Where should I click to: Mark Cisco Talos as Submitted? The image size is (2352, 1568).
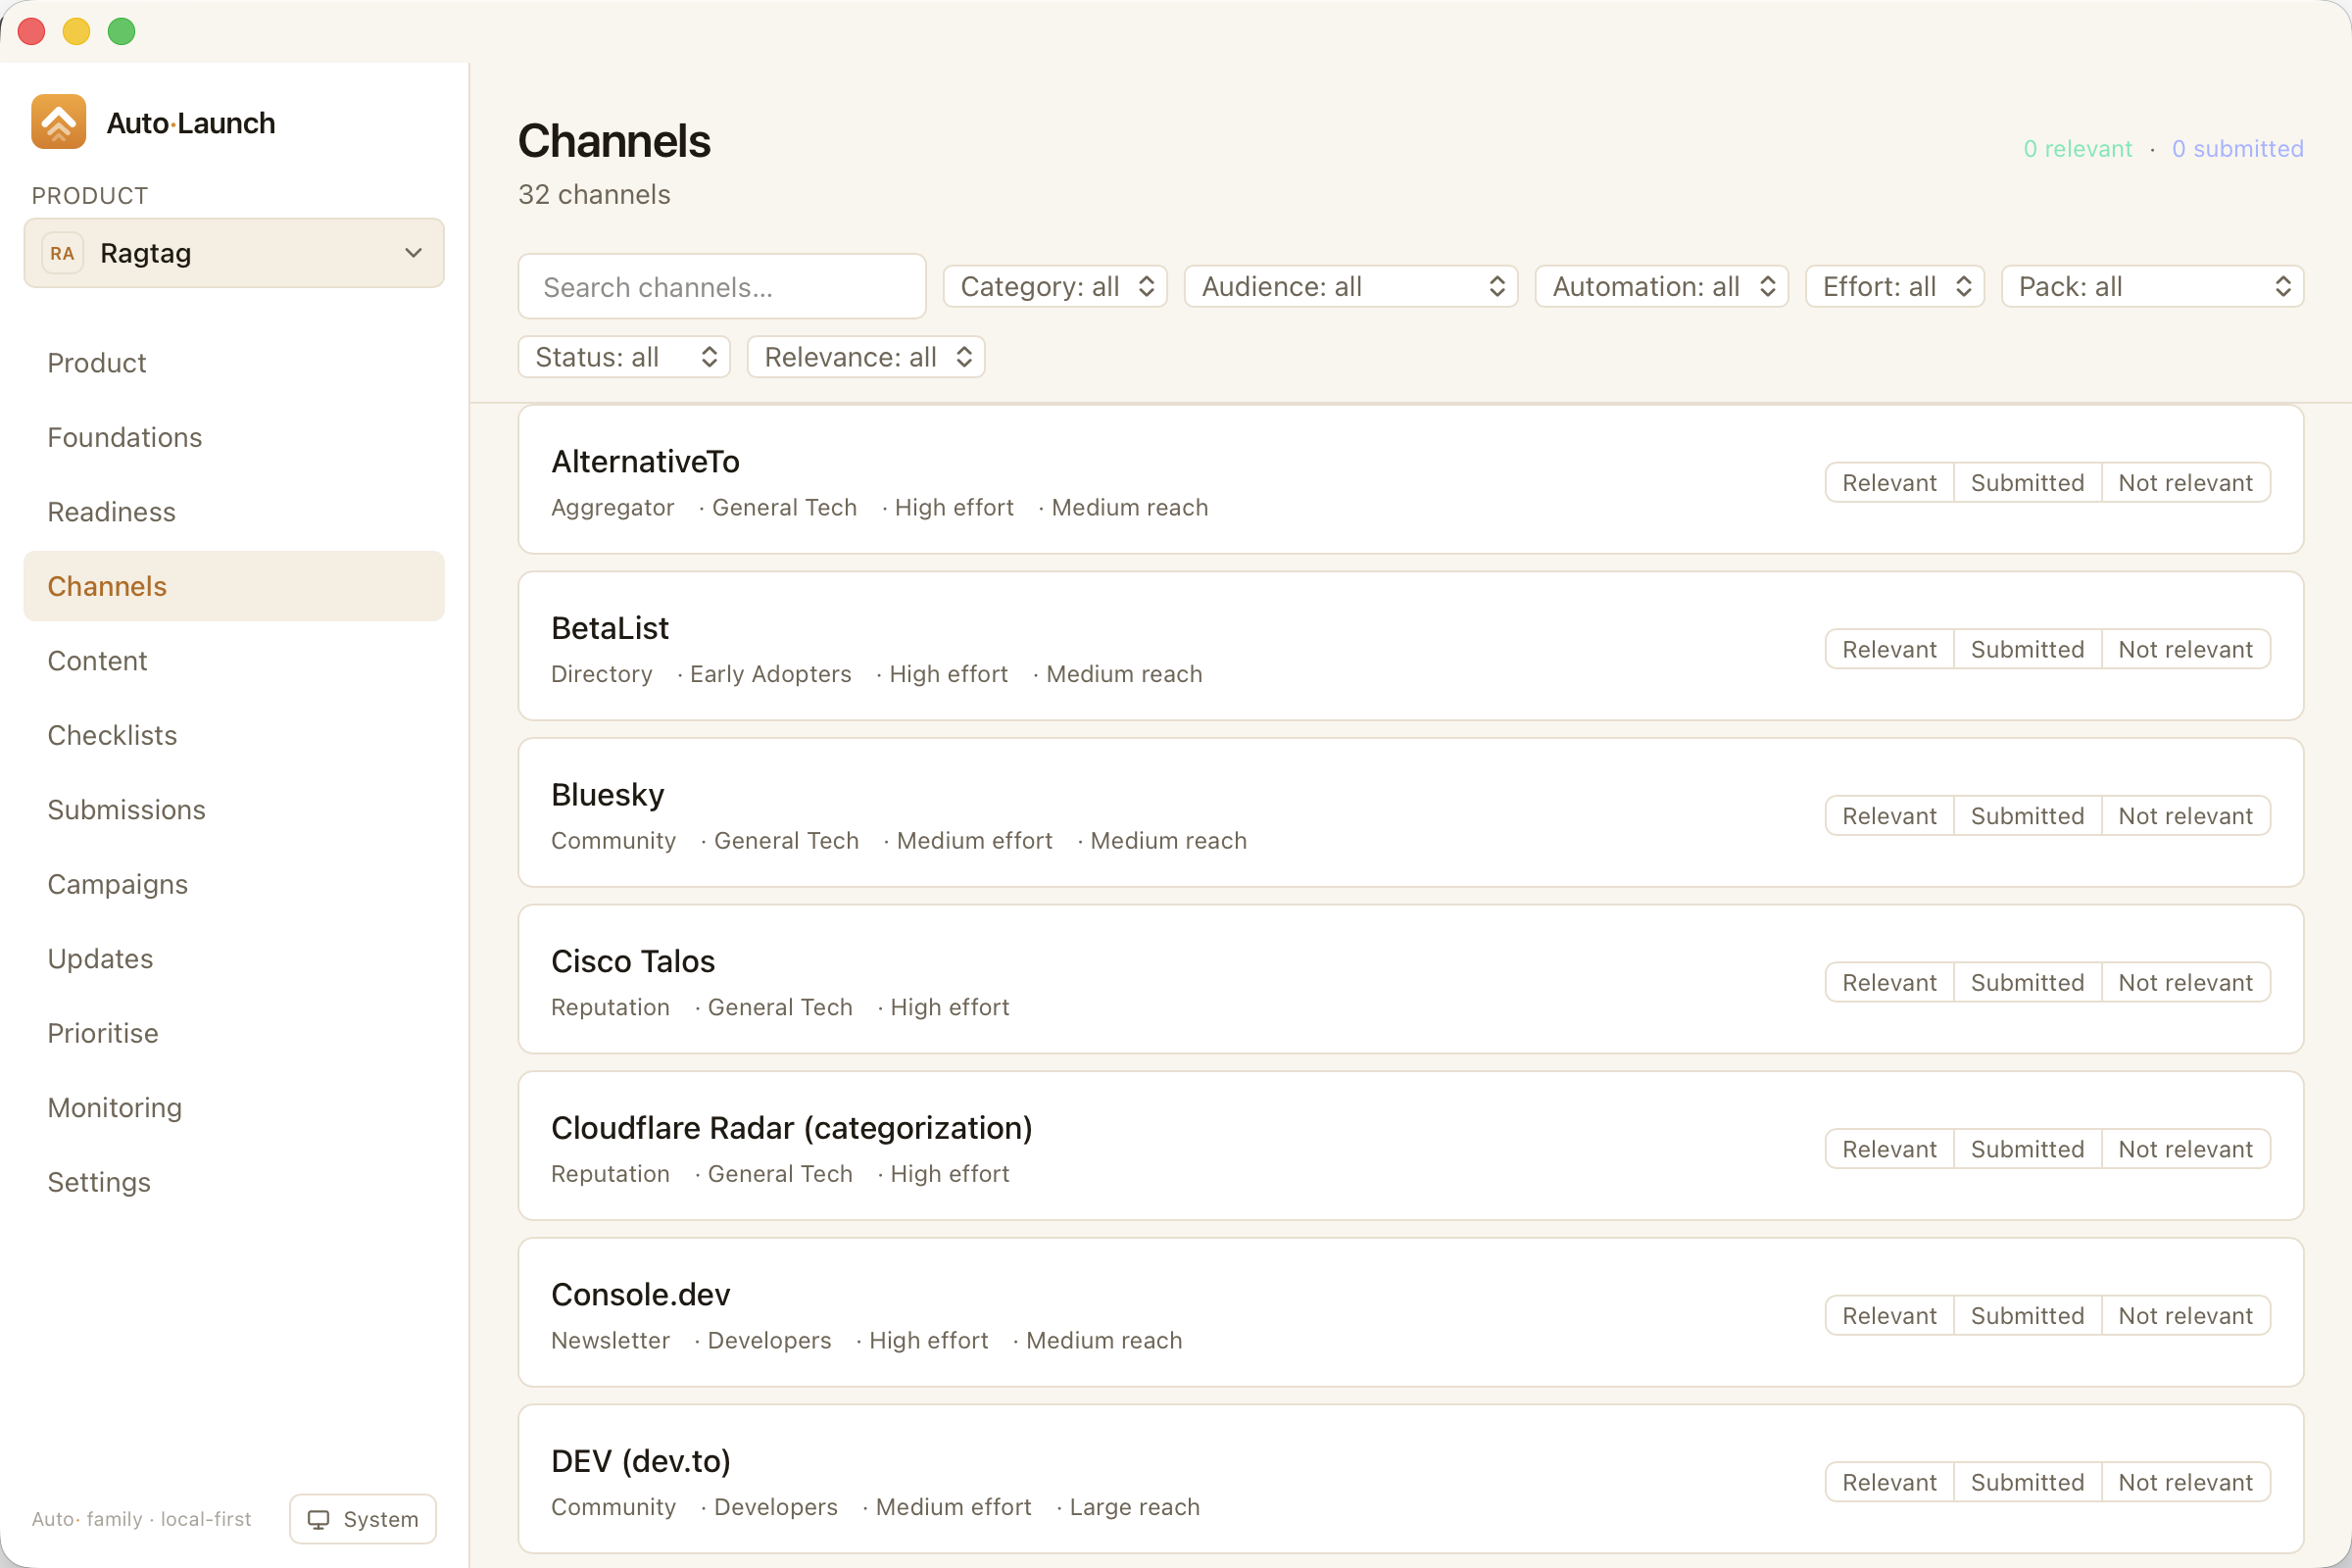click(x=2027, y=983)
